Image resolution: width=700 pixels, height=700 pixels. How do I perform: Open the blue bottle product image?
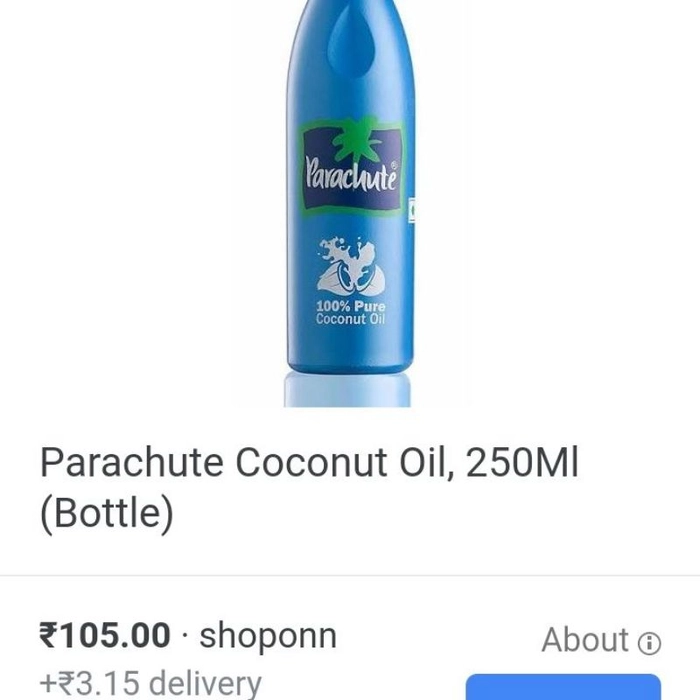[350, 203]
